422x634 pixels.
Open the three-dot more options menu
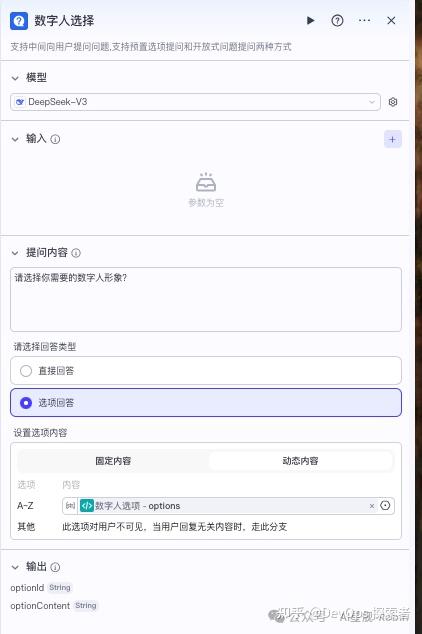coord(364,20)
